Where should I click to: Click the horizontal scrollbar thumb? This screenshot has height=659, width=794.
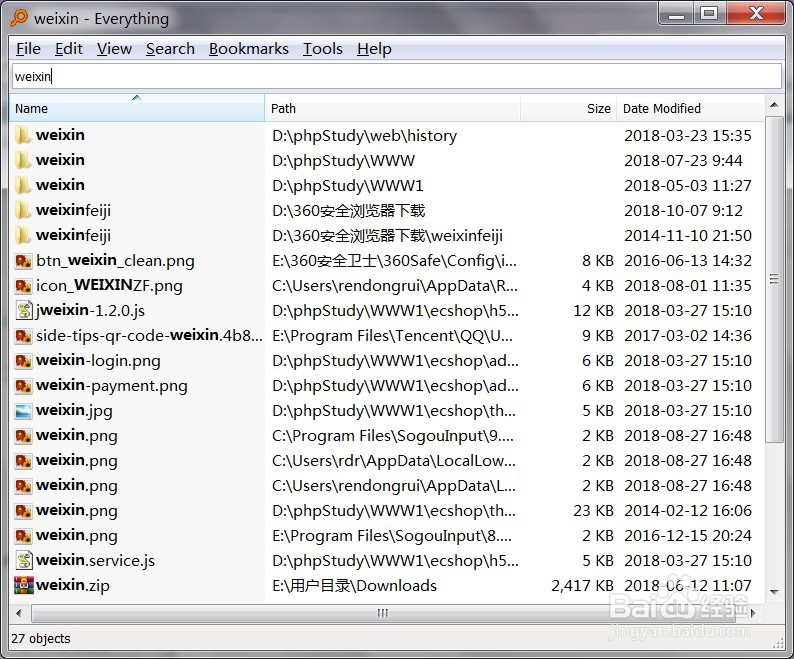tap(383, 613)
